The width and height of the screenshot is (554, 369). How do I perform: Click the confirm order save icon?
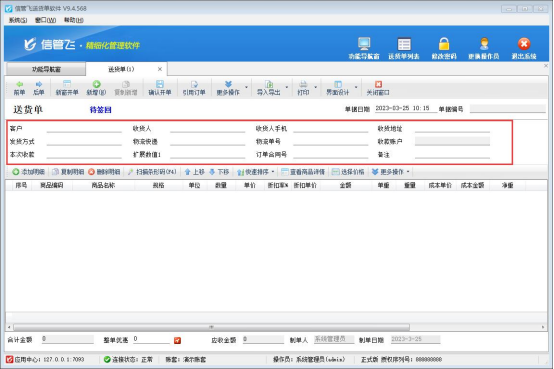[160, 84]
